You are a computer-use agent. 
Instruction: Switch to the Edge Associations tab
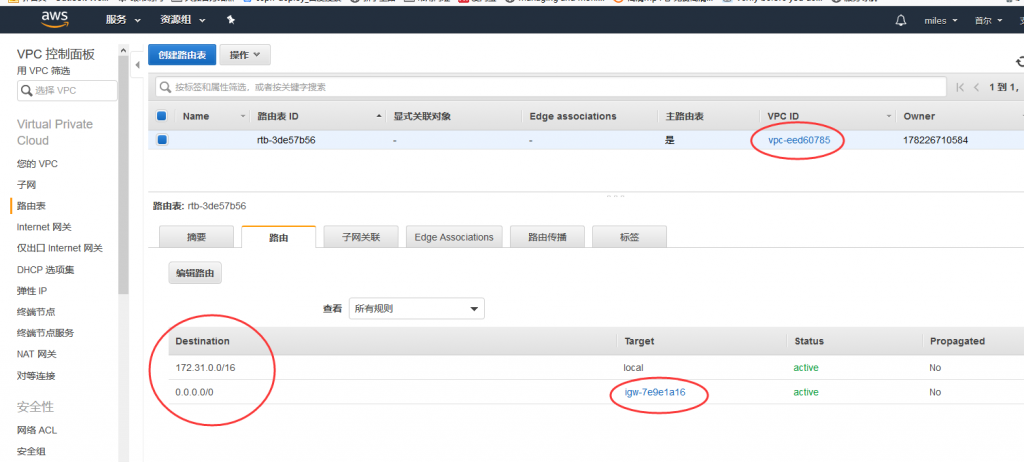[x=453, y=237]
